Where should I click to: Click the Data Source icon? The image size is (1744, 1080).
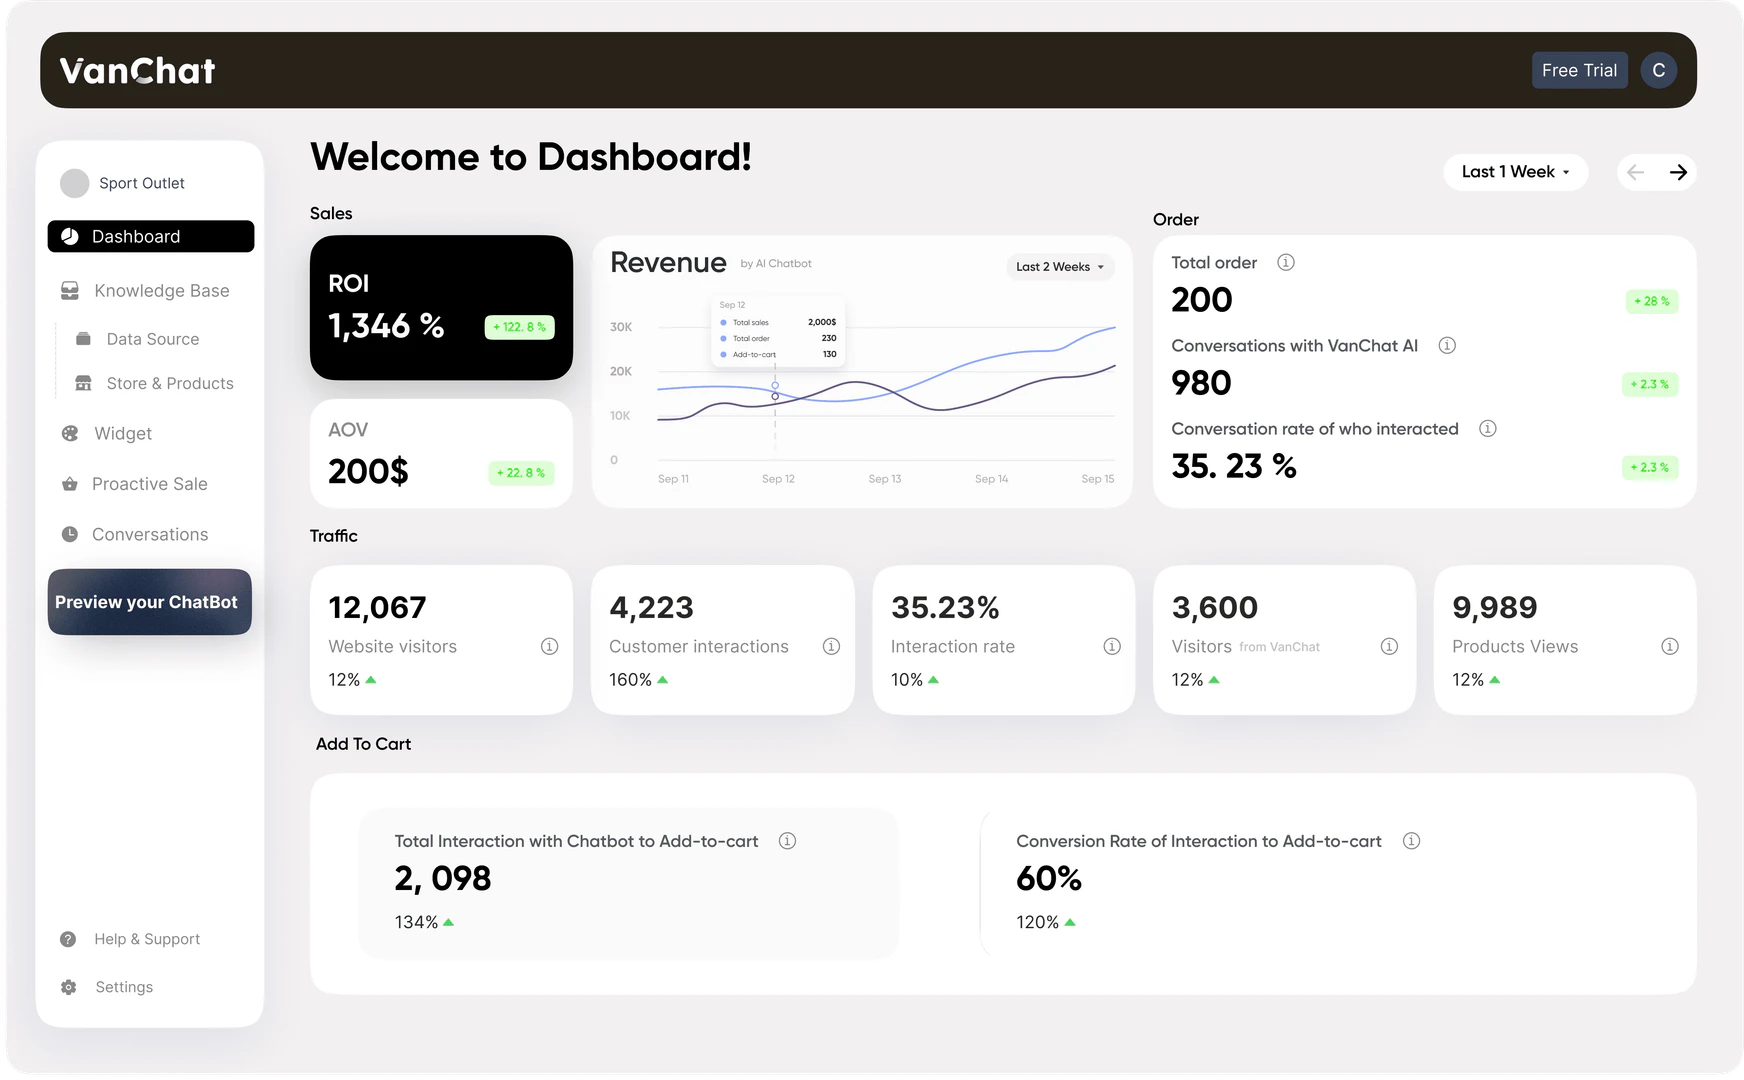pos(84,338)
